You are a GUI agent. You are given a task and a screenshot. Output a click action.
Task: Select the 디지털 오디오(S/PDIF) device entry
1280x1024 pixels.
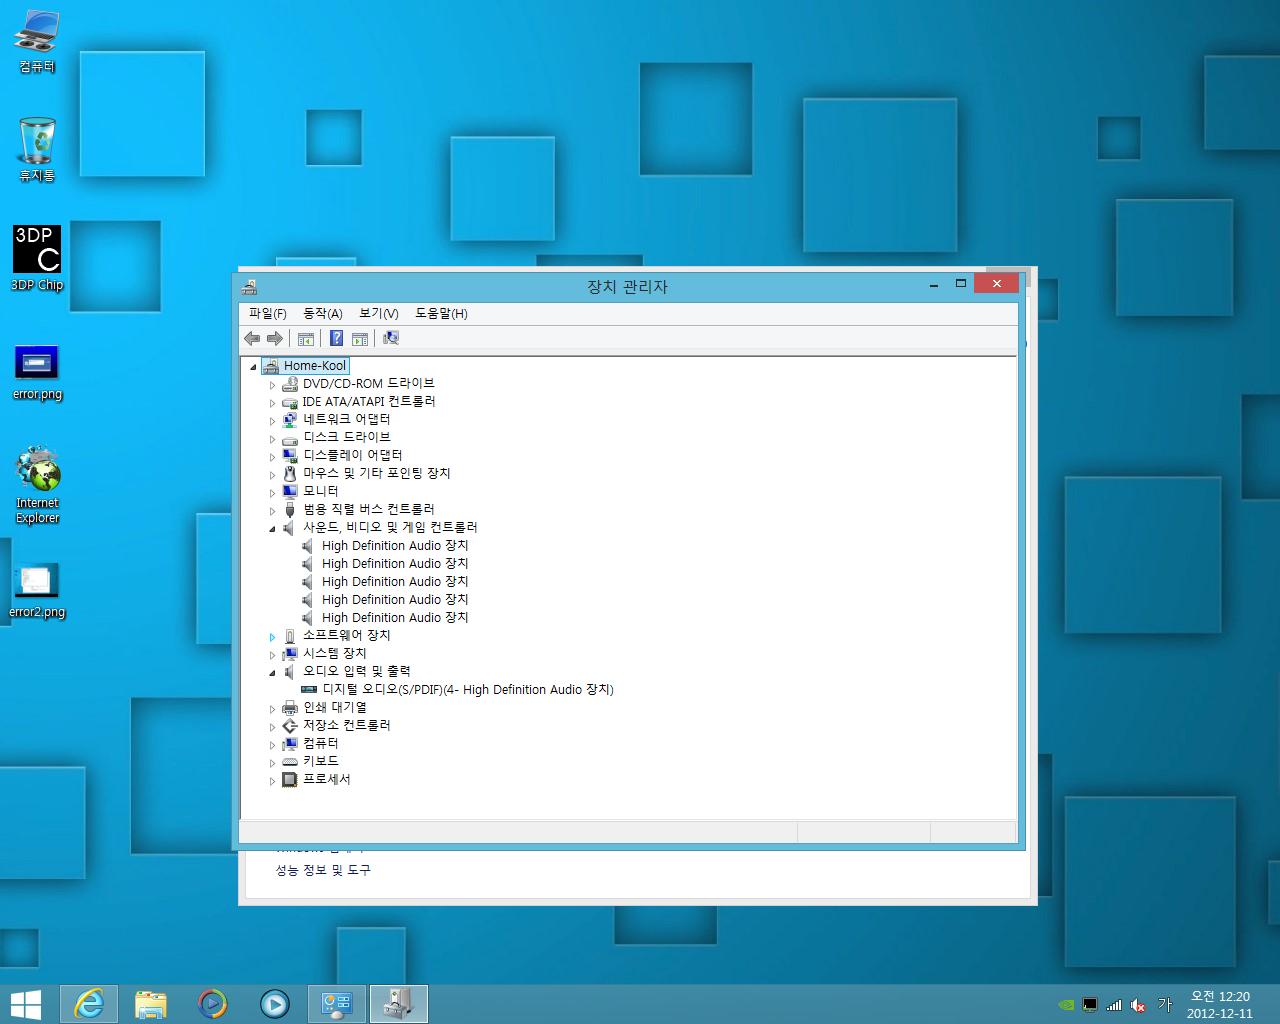point(468,690)
